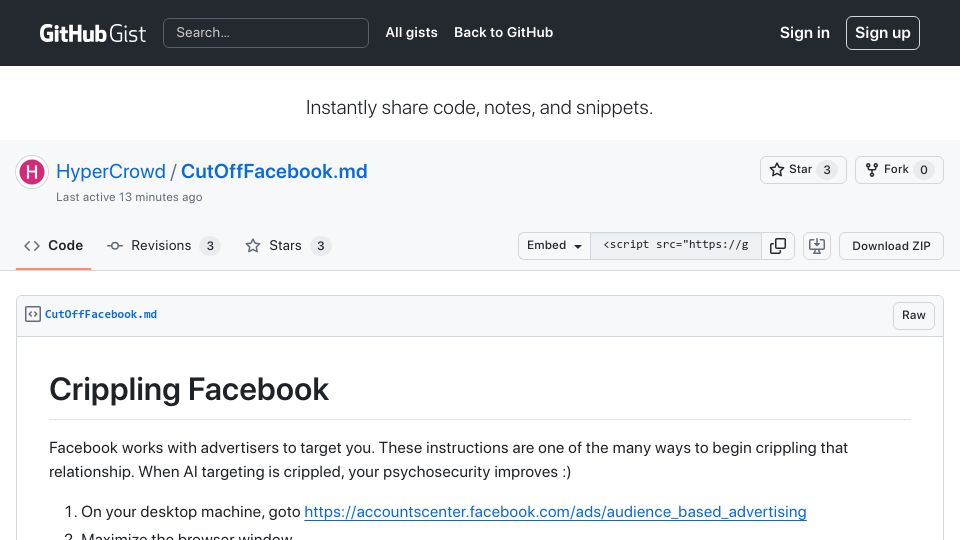Click the file code icon beside CutOffFacebook.md

point(33,314)
